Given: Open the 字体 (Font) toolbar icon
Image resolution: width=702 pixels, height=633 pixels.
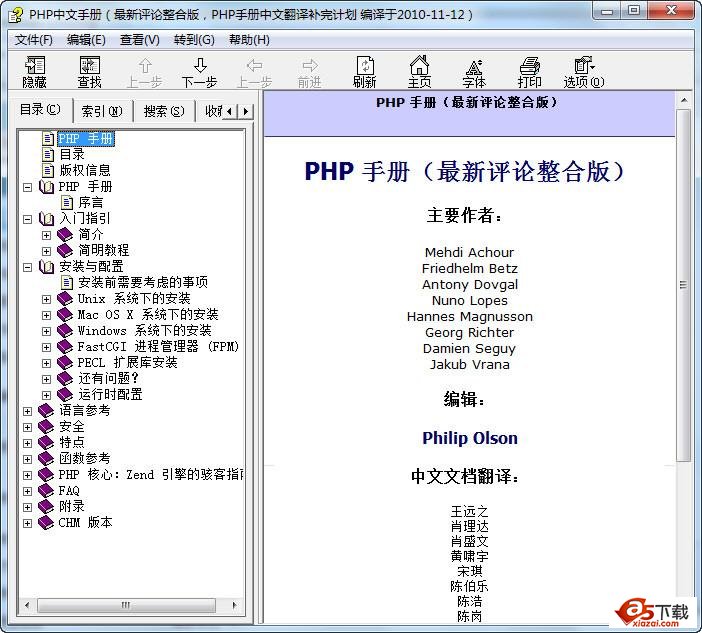Looking at the screenshot, I should 474,72.
